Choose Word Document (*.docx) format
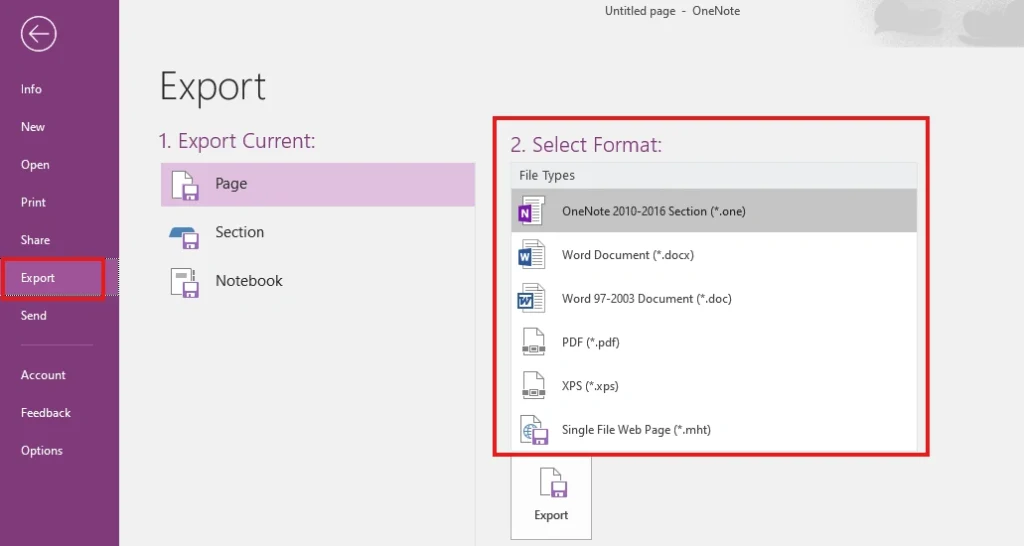Viewport: 1024px width, 546px height. tap(714, 255)
